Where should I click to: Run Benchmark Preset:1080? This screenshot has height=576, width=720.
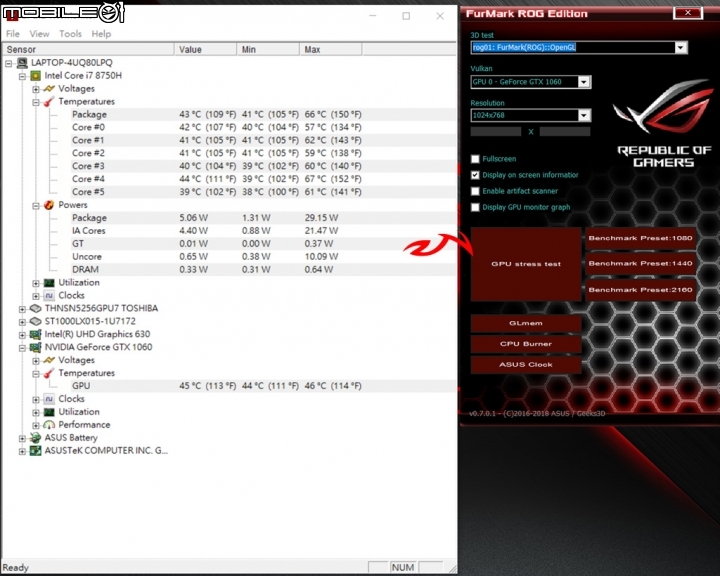pyautogui.click(x=640, y=238)
